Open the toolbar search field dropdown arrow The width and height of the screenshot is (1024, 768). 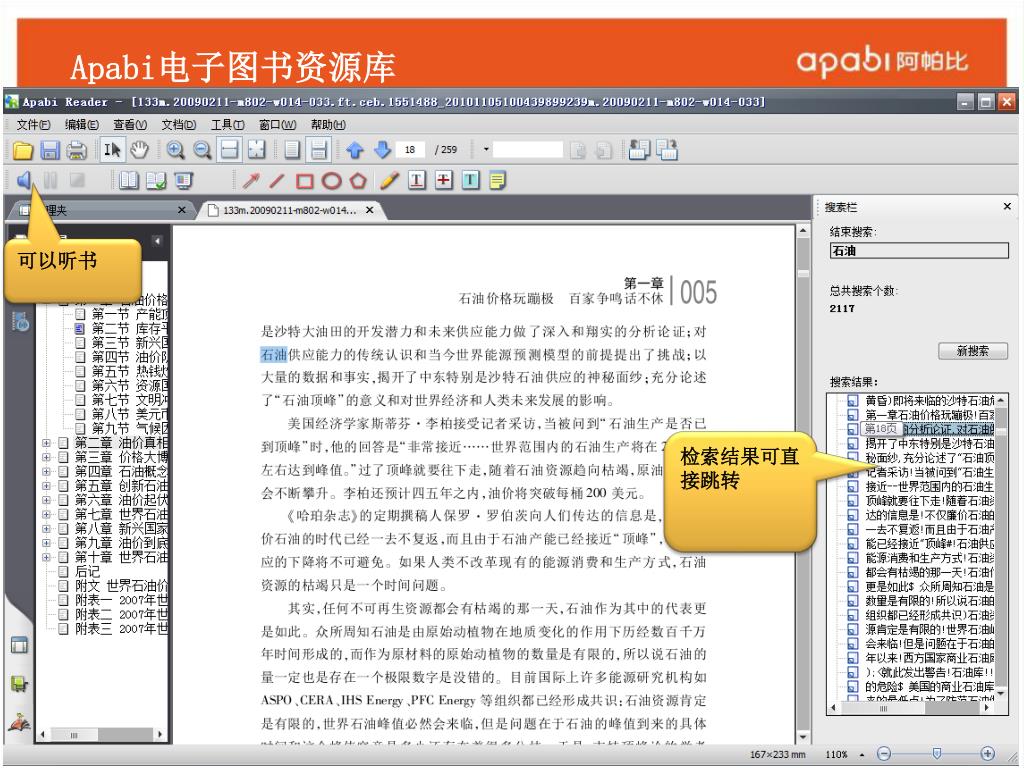[x=486, y=150]
